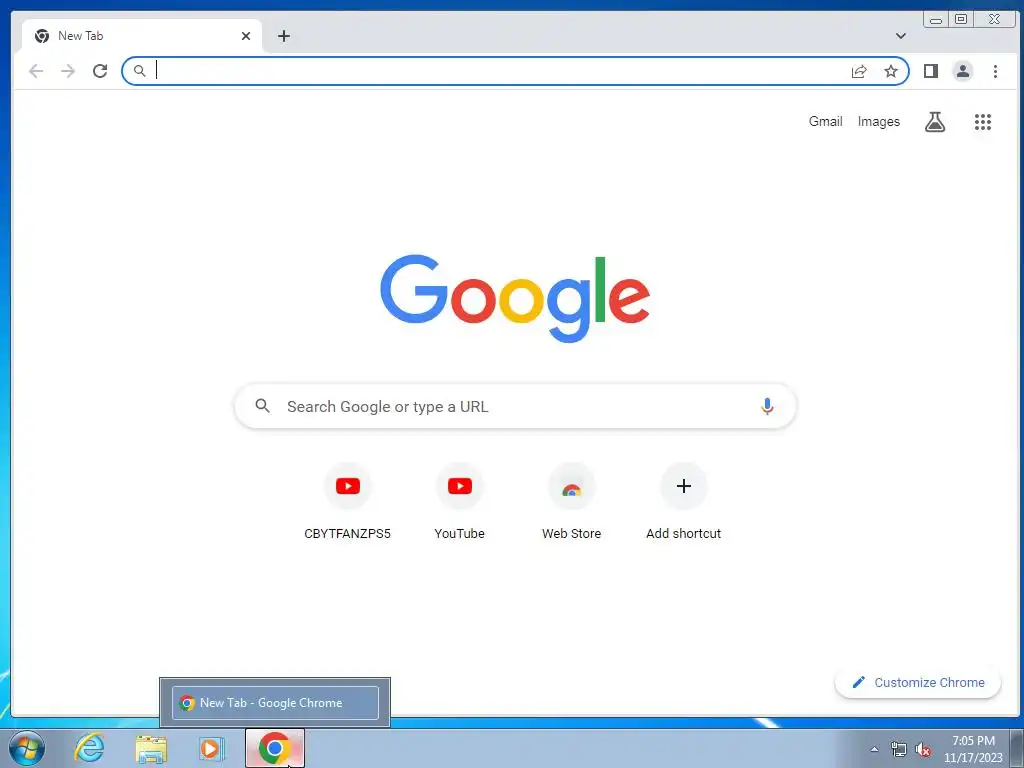Open Search Labs flask icon
This screenshot has width=1024, height=768.
pos(935,121)
